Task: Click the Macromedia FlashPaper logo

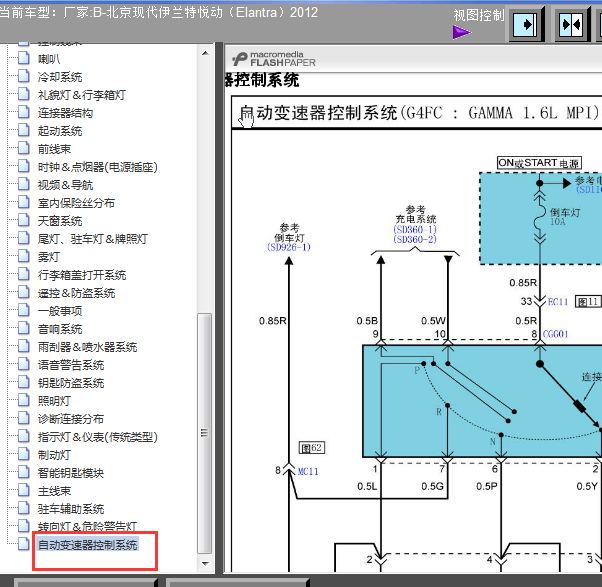Action: click(274, 59)
